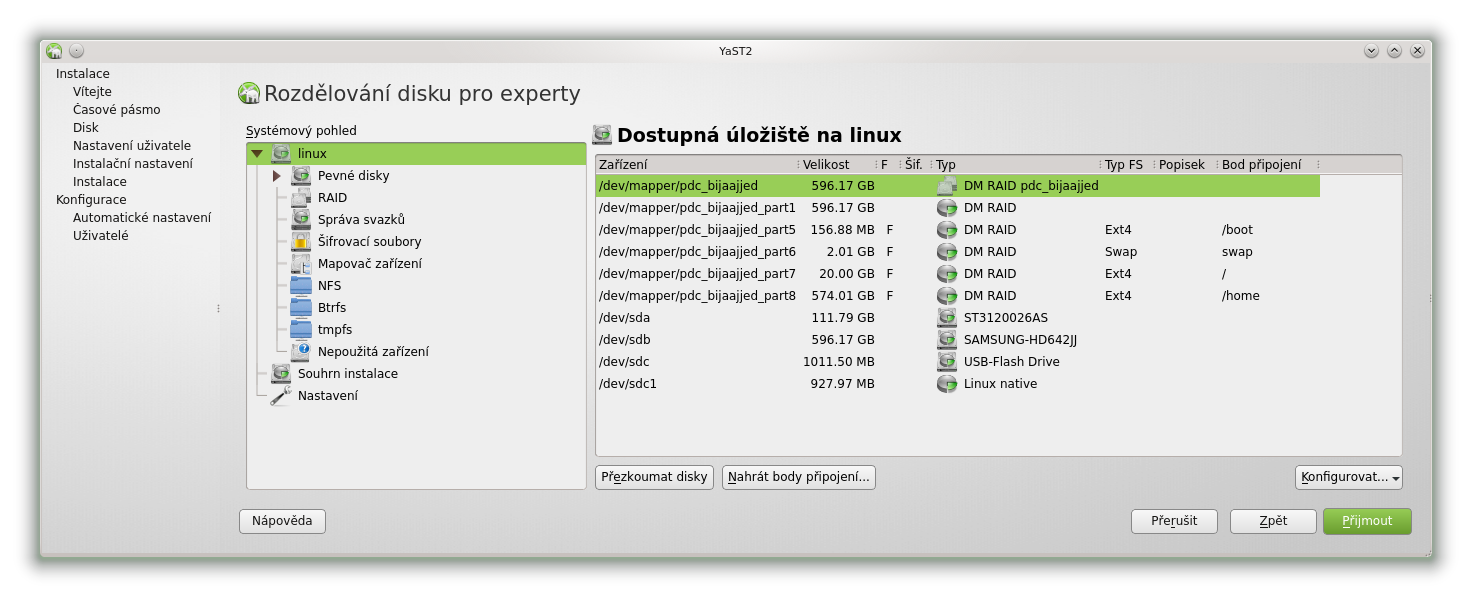
Task: Click the YaST icon beside page title
Action: 248,93
